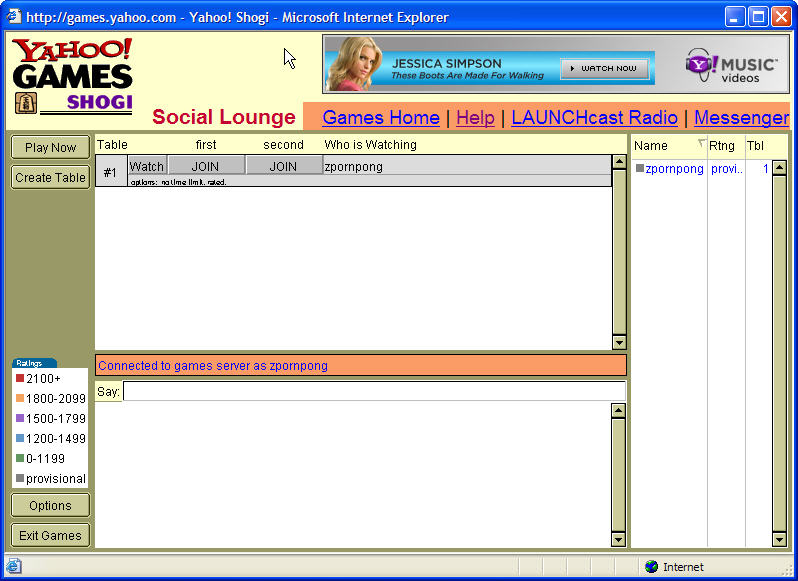
Task: Click the Watch Now ad button
Action: [605, 68]
